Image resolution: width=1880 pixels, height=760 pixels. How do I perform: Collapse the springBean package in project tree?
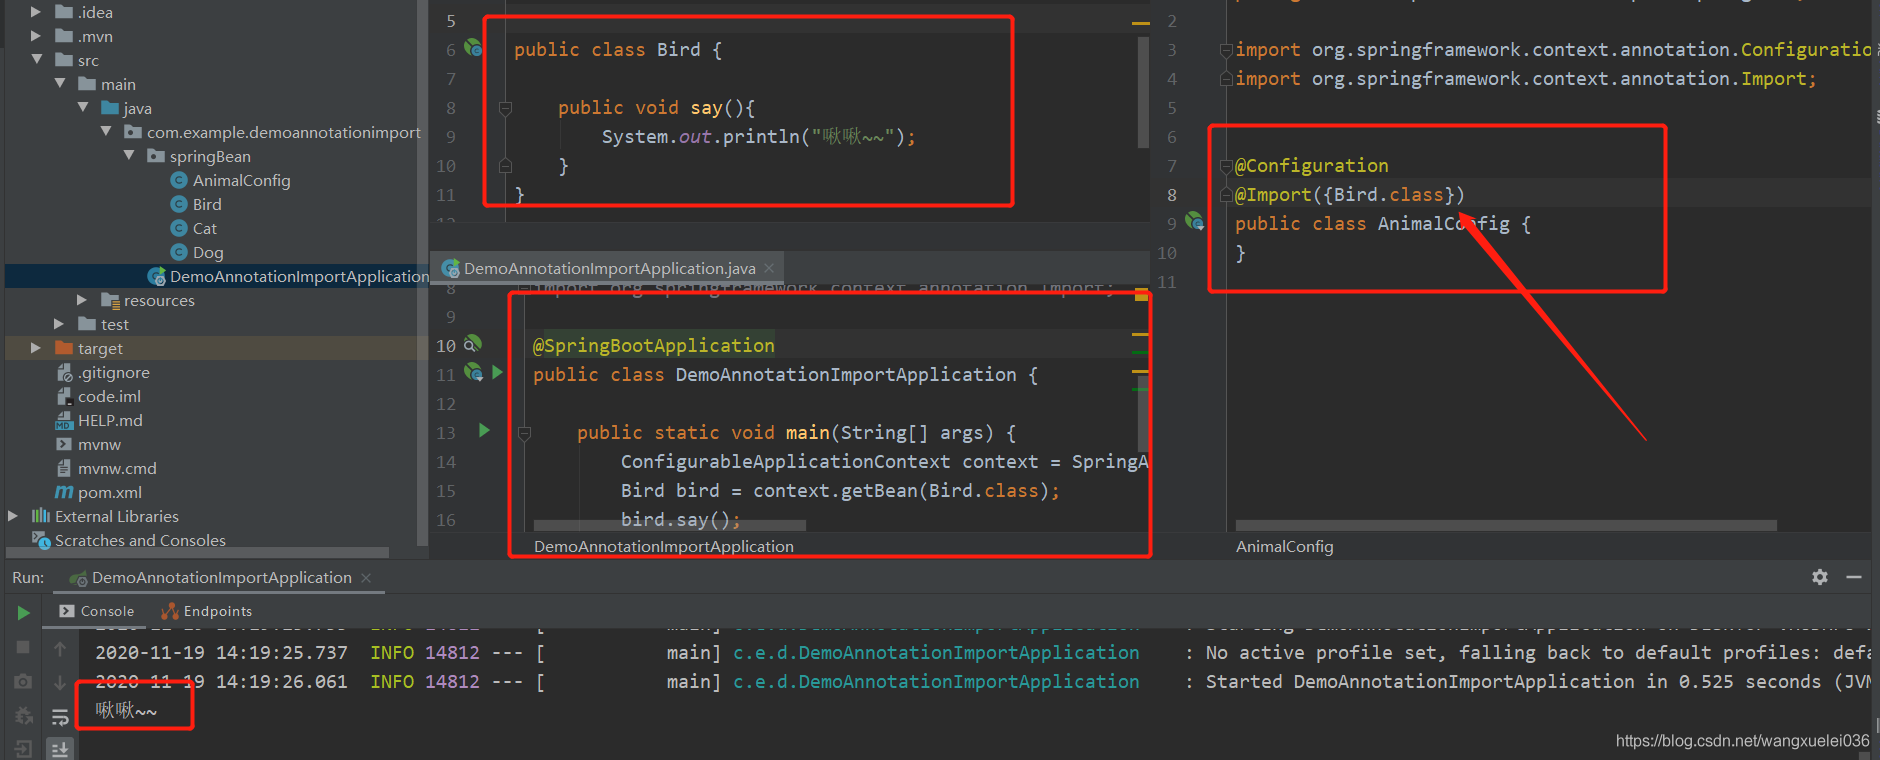tap(129, 156)
